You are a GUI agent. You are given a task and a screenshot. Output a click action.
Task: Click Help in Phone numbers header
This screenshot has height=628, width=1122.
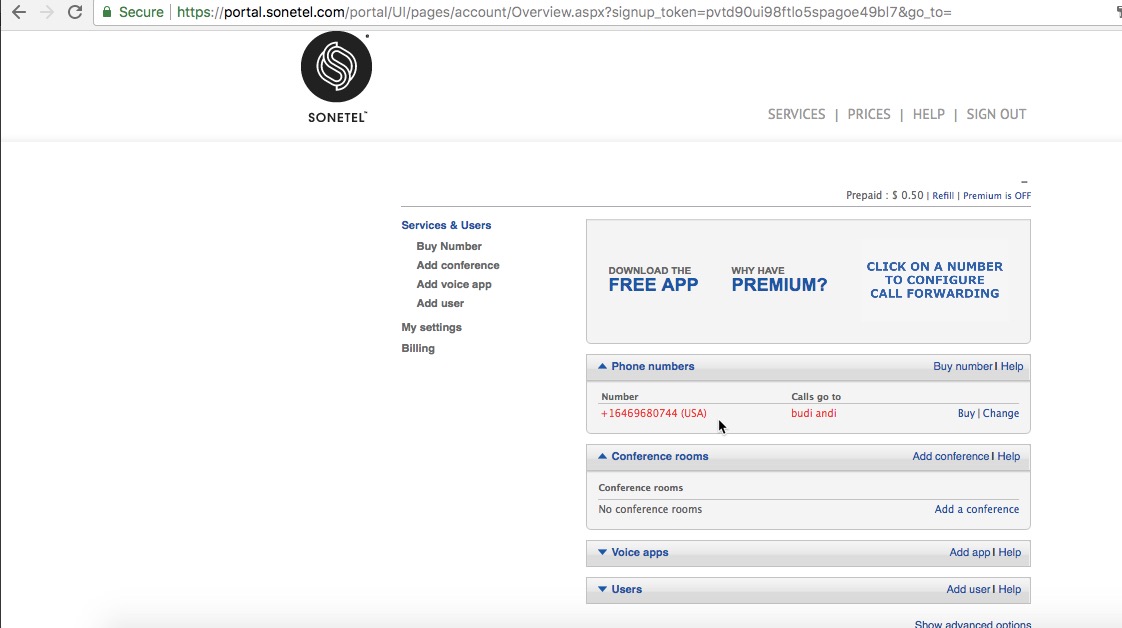(1012, 366)
